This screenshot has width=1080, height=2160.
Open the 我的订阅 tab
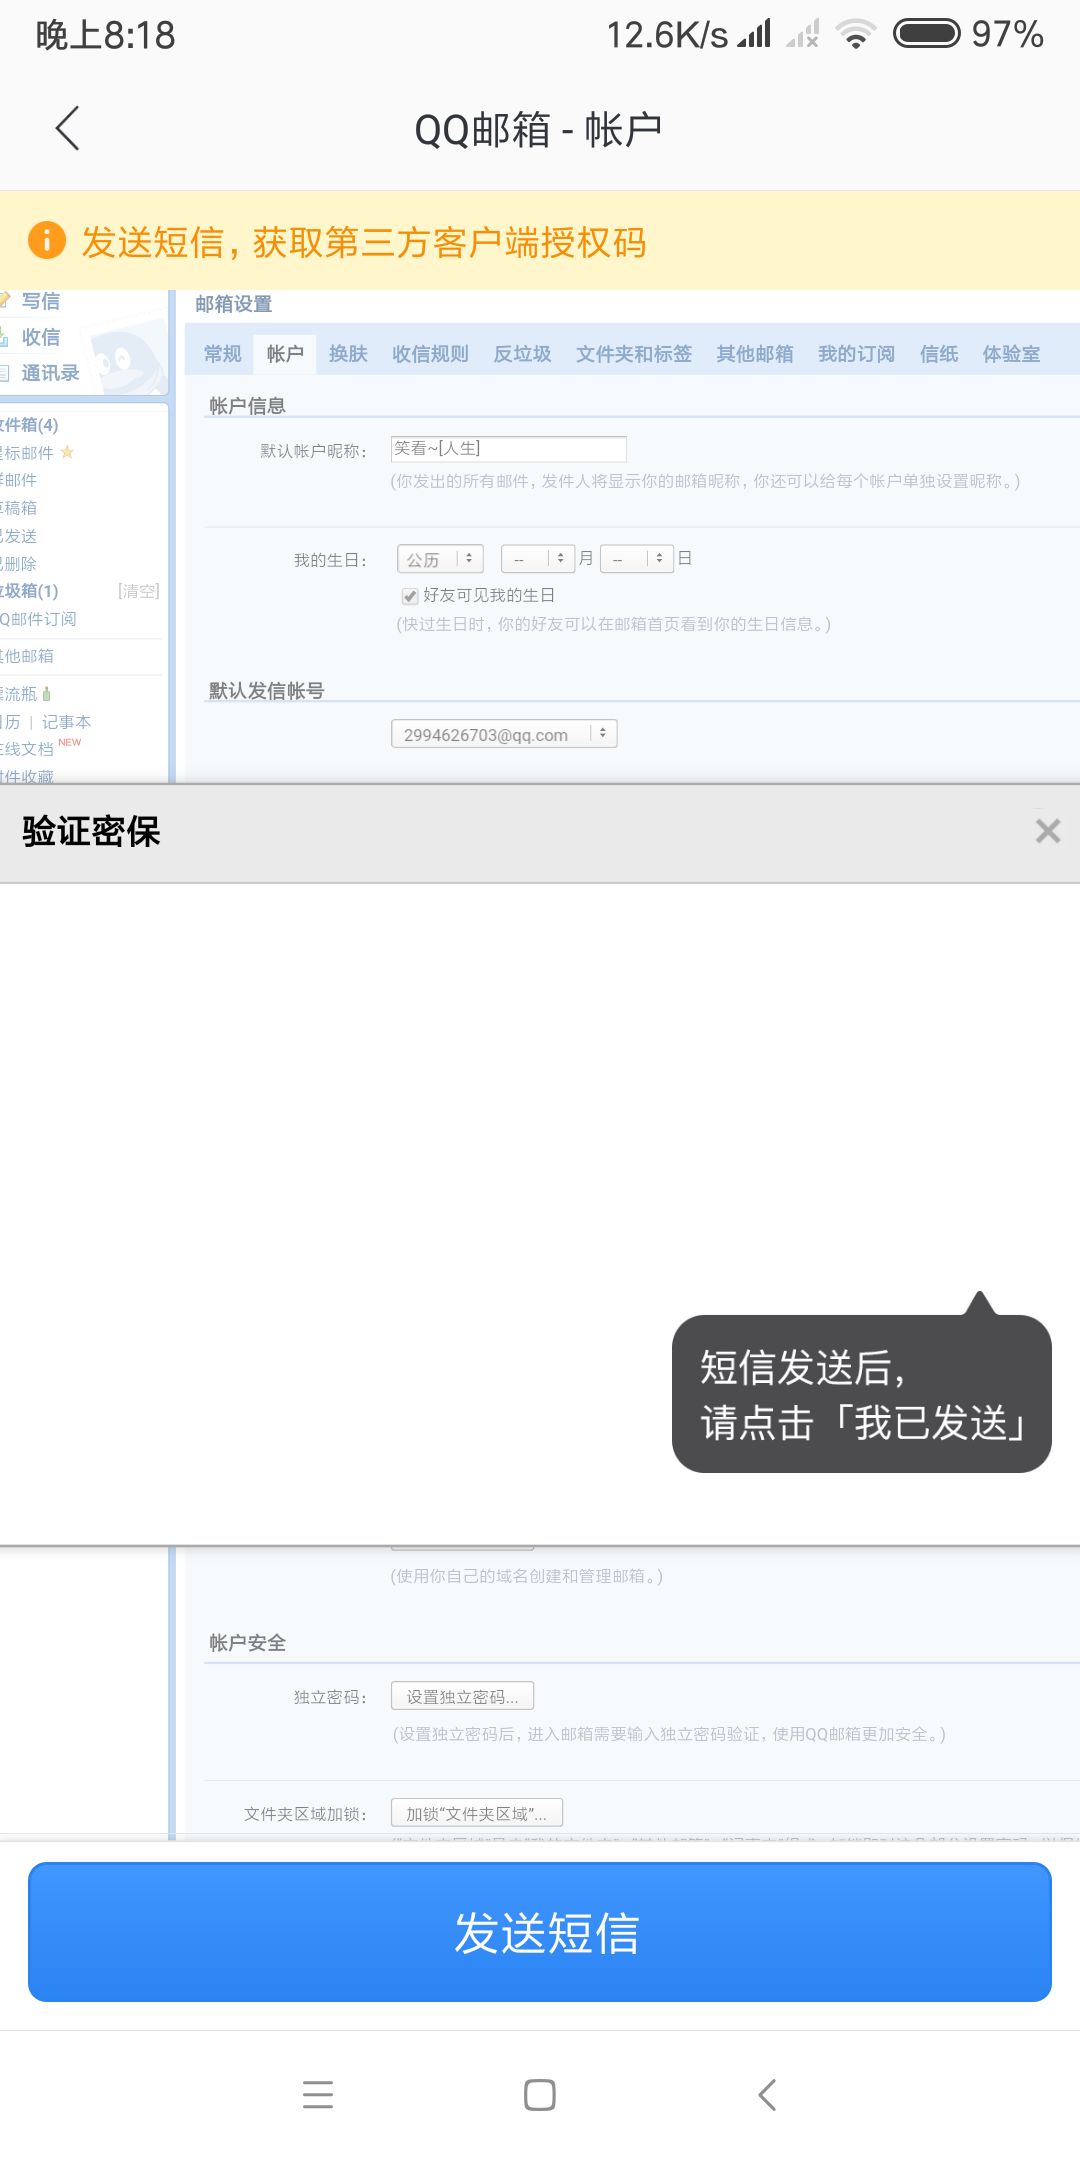click(856, 354)
